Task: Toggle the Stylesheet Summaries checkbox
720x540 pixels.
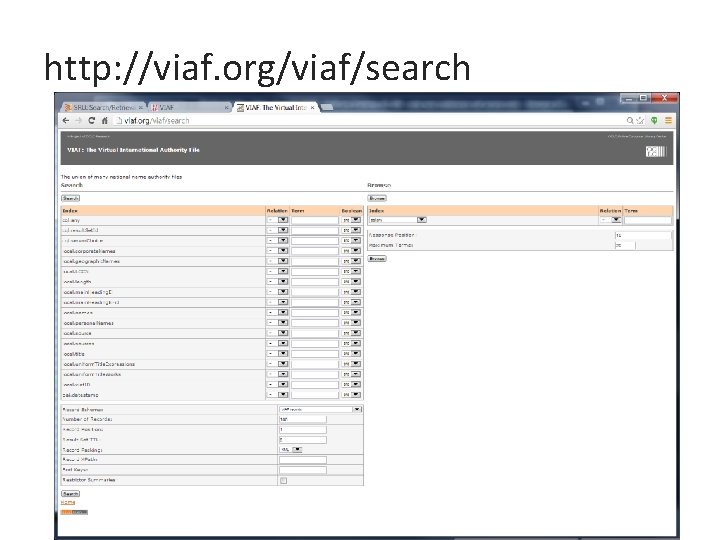Action: (x=283, y=480)
